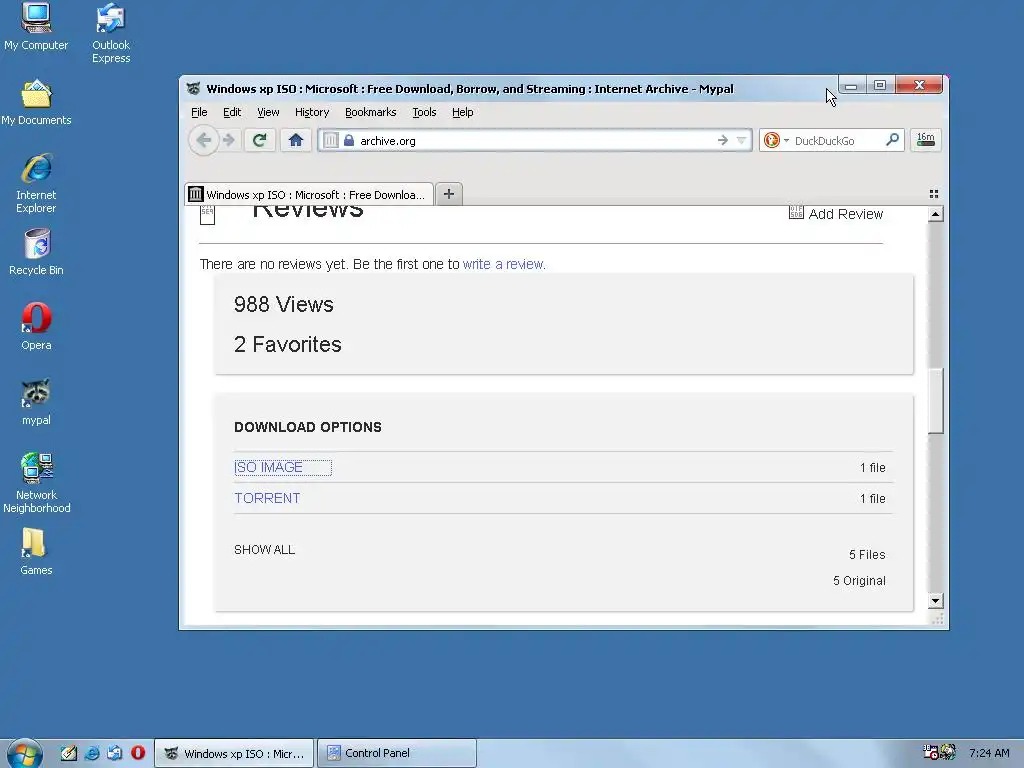
Task: Click the Internet Explorer quick launch icon
Action: (92, 753)
